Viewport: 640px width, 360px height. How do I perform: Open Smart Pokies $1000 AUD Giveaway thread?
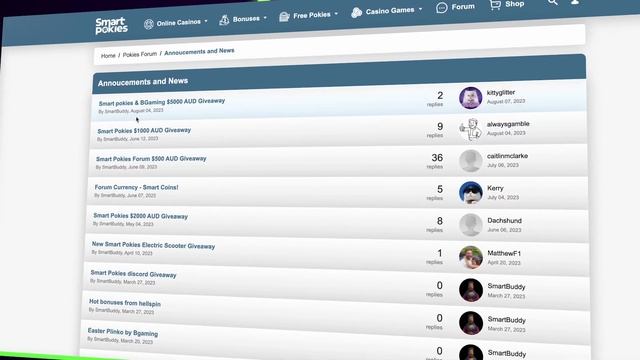click(x=144, y=131)
